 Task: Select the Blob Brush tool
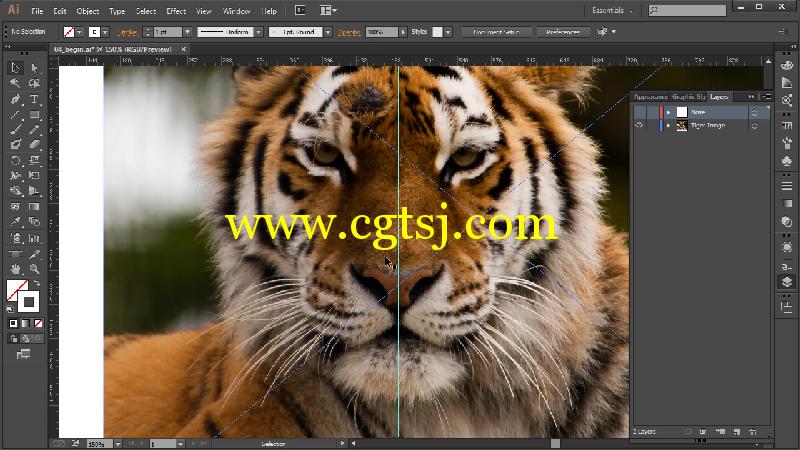pyautogui.click(x=15, y=145)
